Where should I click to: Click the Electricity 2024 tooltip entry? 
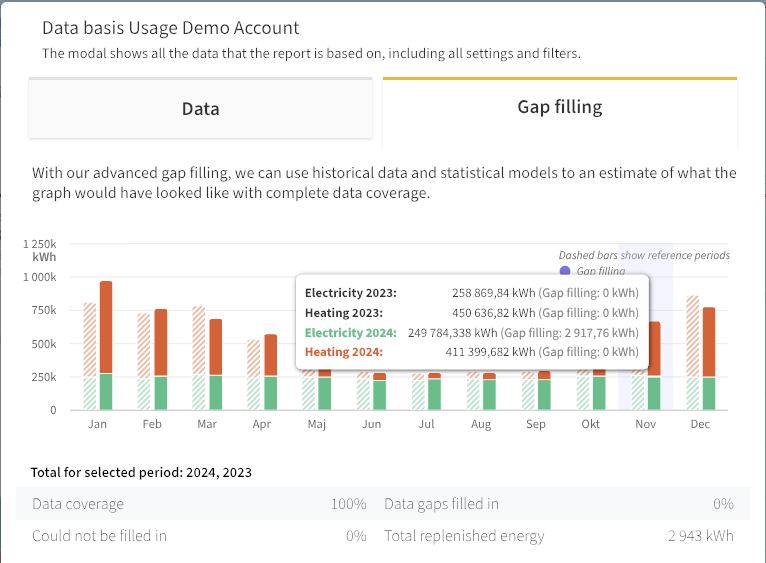(x=351, y=333)
